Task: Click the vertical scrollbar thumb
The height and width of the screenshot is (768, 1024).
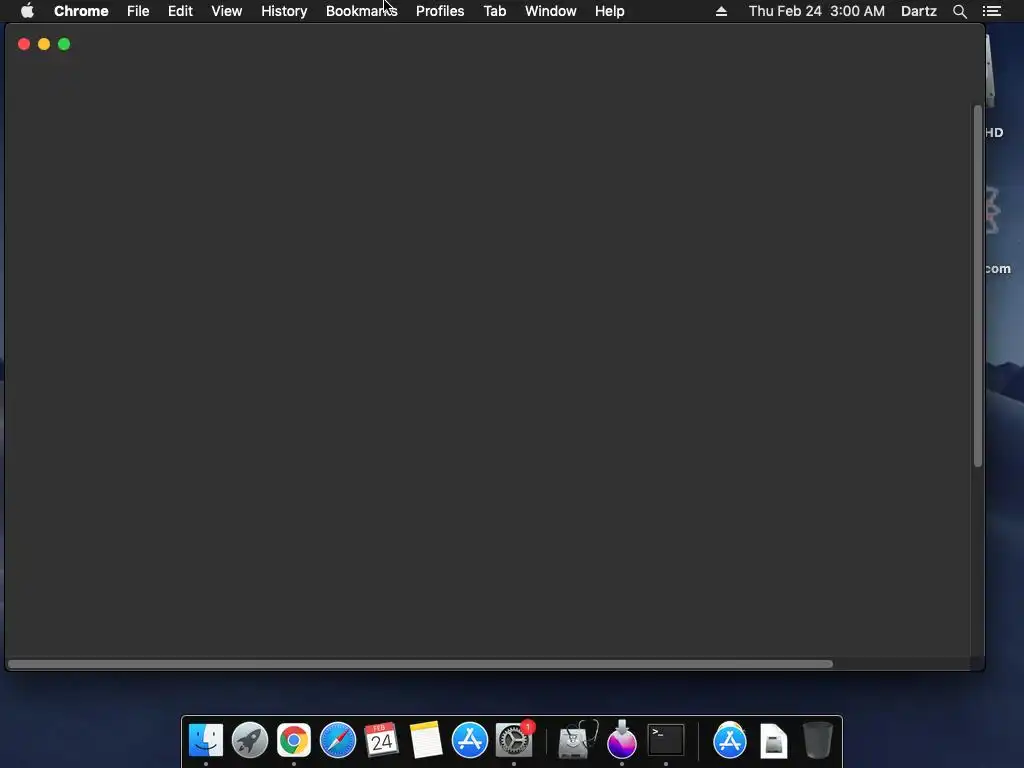Action: 978,286
